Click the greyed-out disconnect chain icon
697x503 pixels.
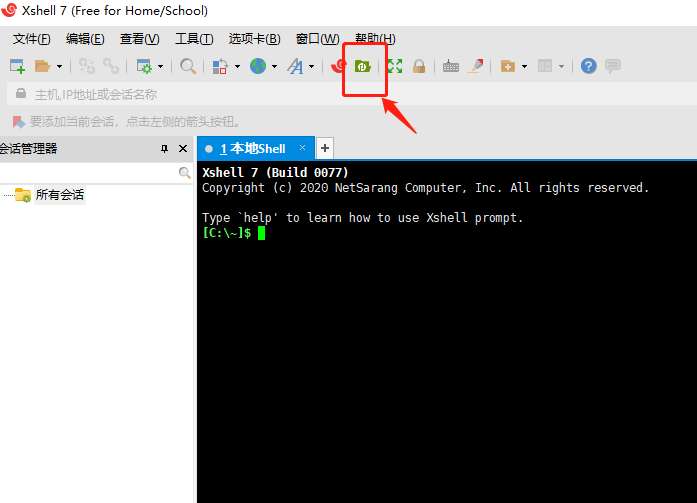[x=111, y=66]
